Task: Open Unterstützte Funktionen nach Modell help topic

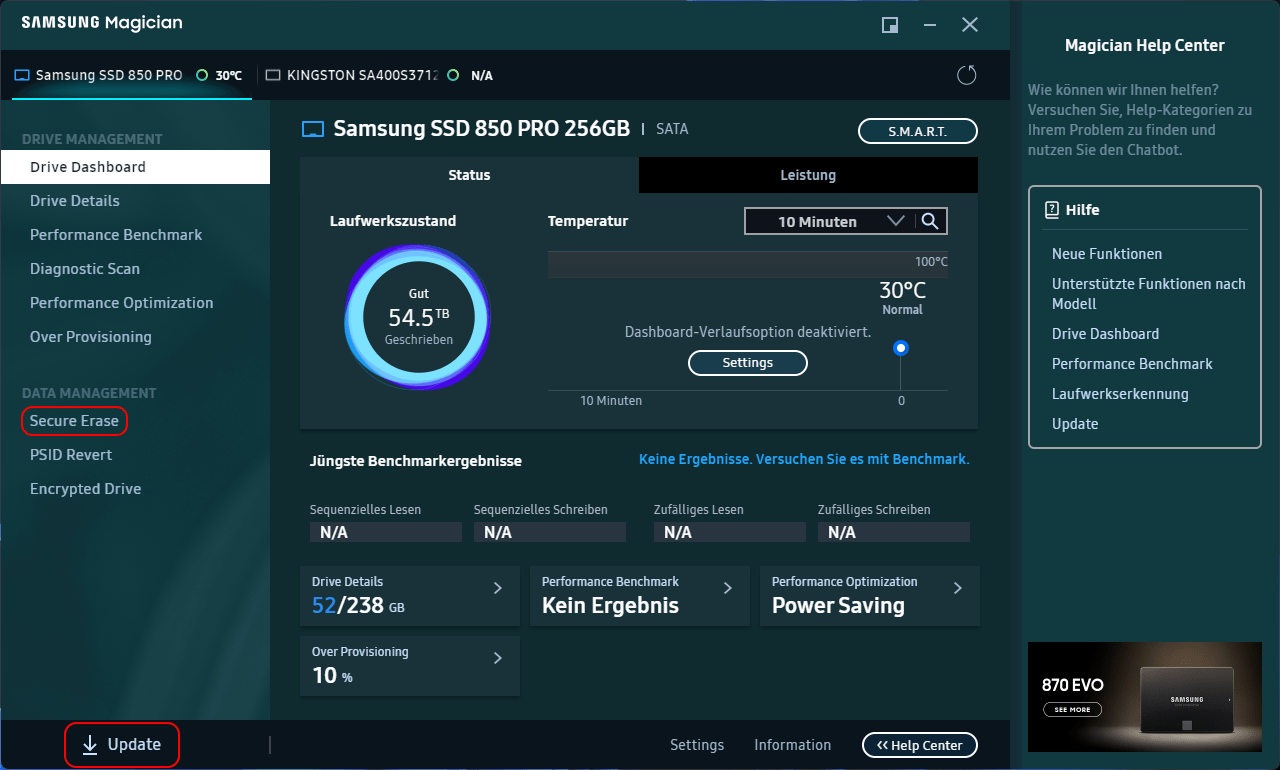Action: click(x=1149, y=294)
